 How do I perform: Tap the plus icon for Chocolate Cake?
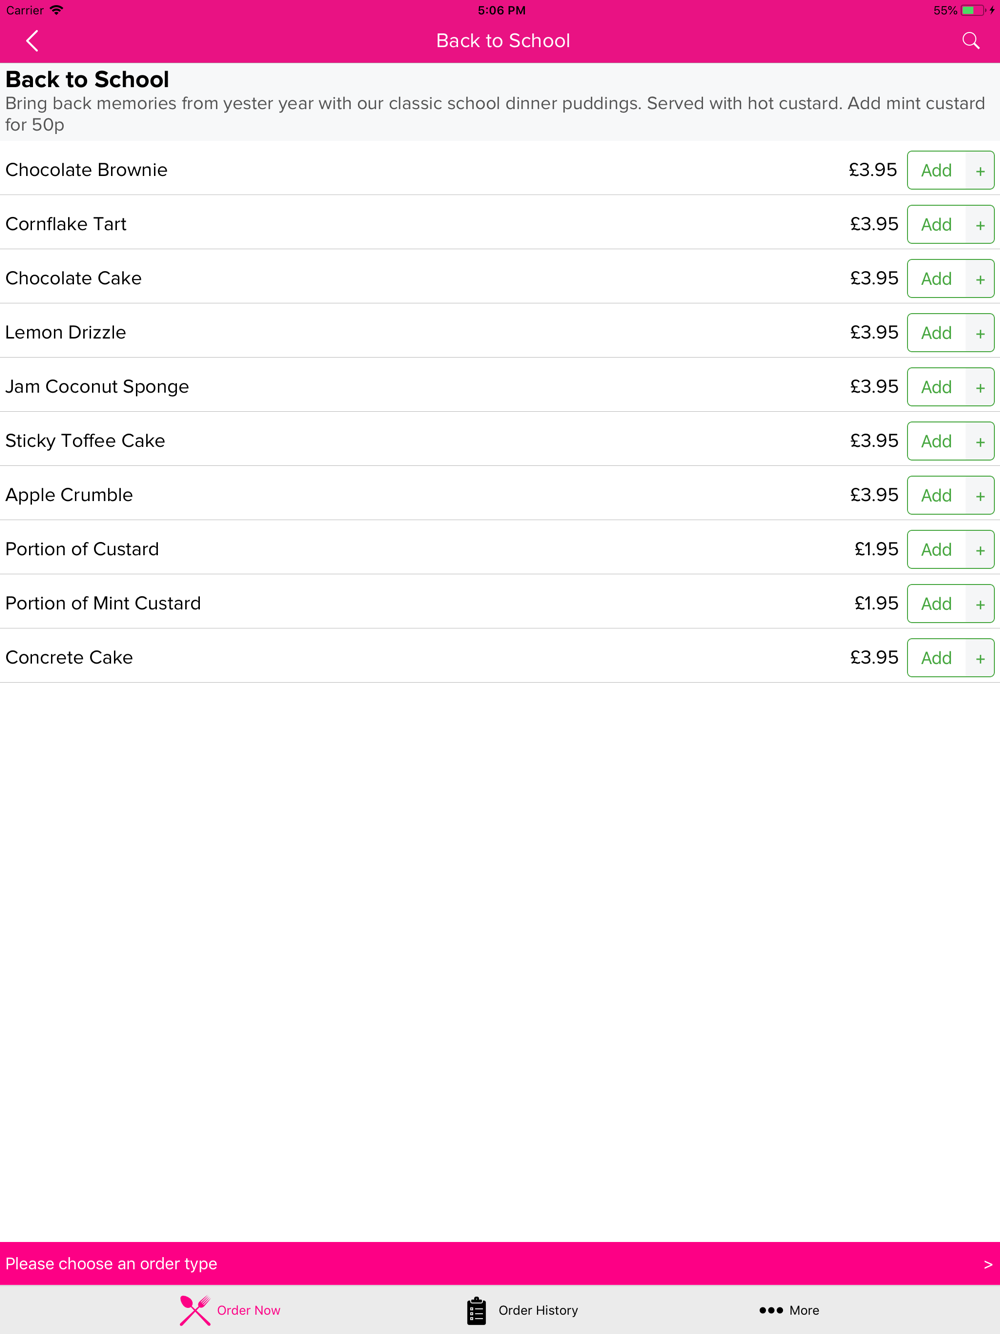[x=980, y=279]
